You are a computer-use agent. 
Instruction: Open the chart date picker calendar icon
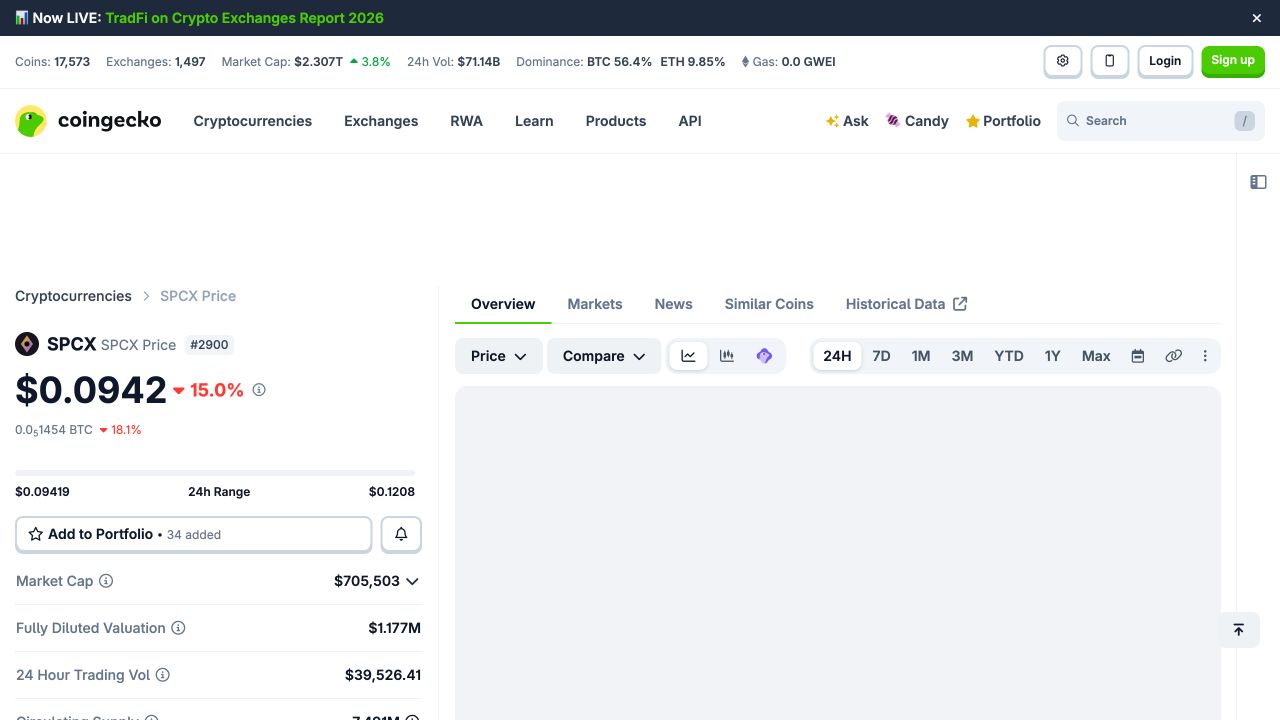1138,356
